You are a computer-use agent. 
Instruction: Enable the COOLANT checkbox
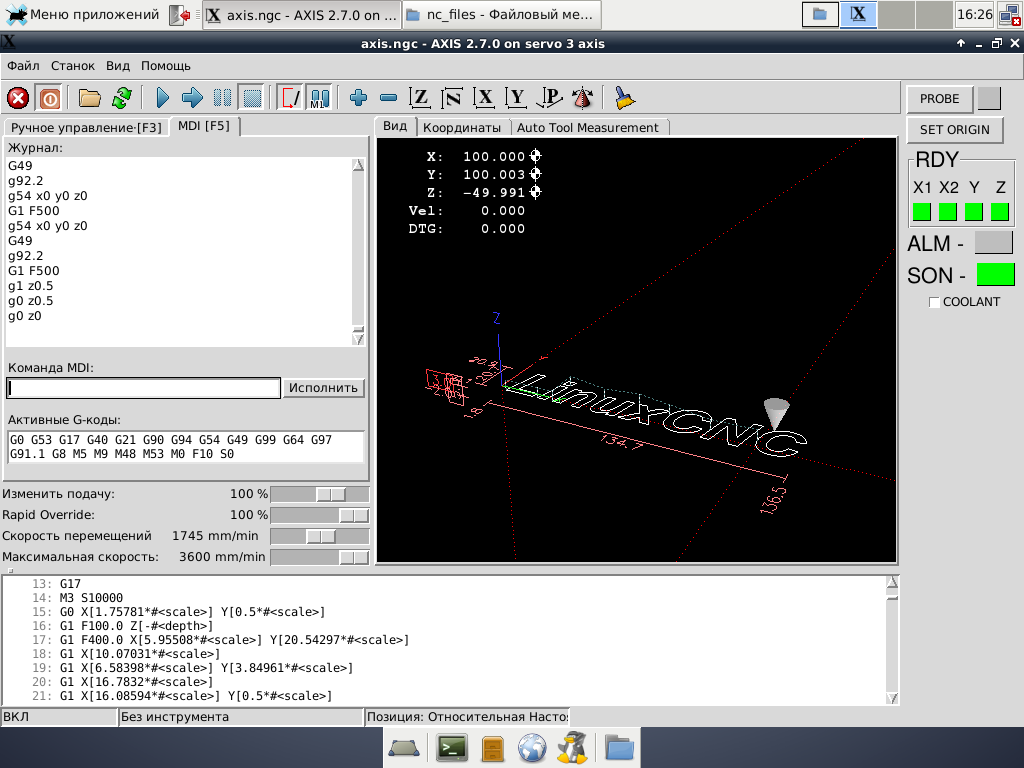(x=935, y=302)
